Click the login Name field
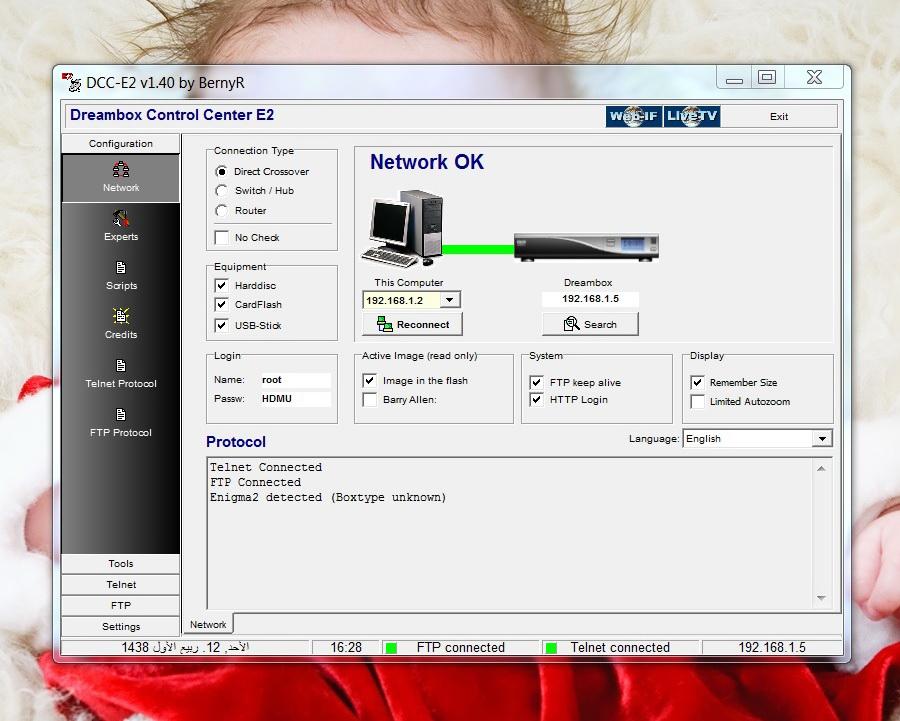This screenshot has height=721, width=900. tap(295, 380)
